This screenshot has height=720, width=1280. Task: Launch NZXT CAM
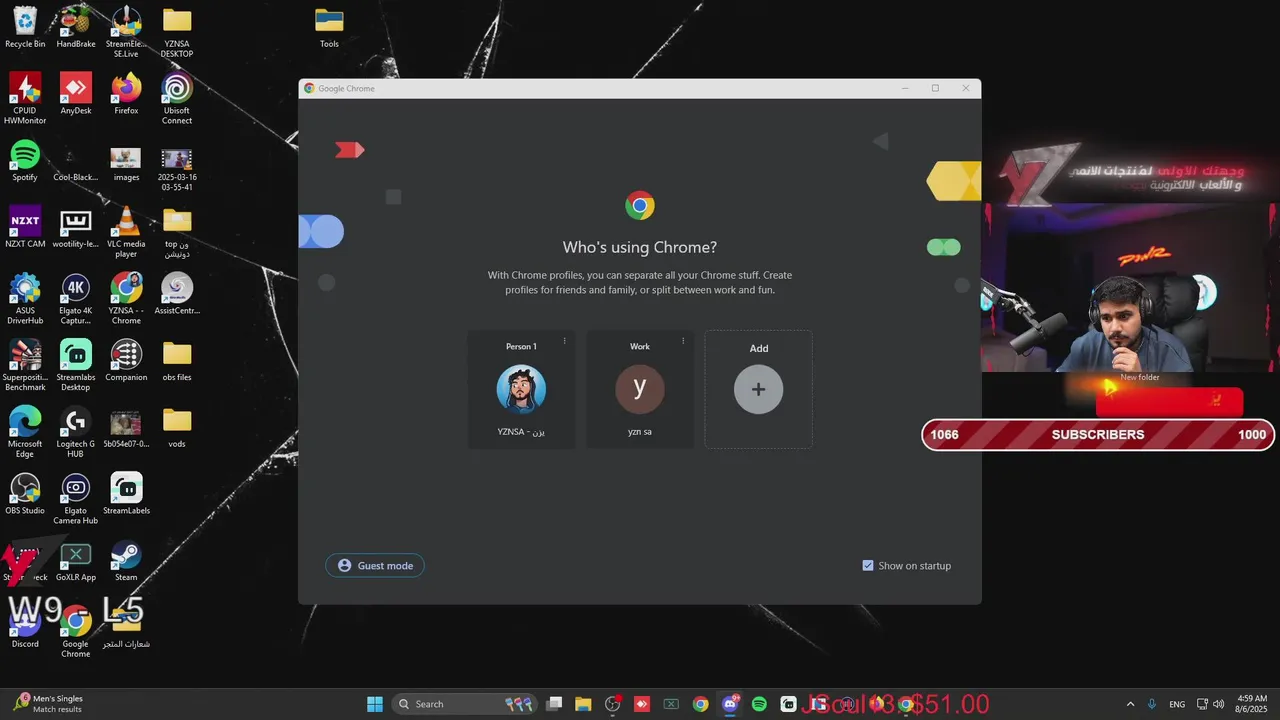click(x=25, y=227)
